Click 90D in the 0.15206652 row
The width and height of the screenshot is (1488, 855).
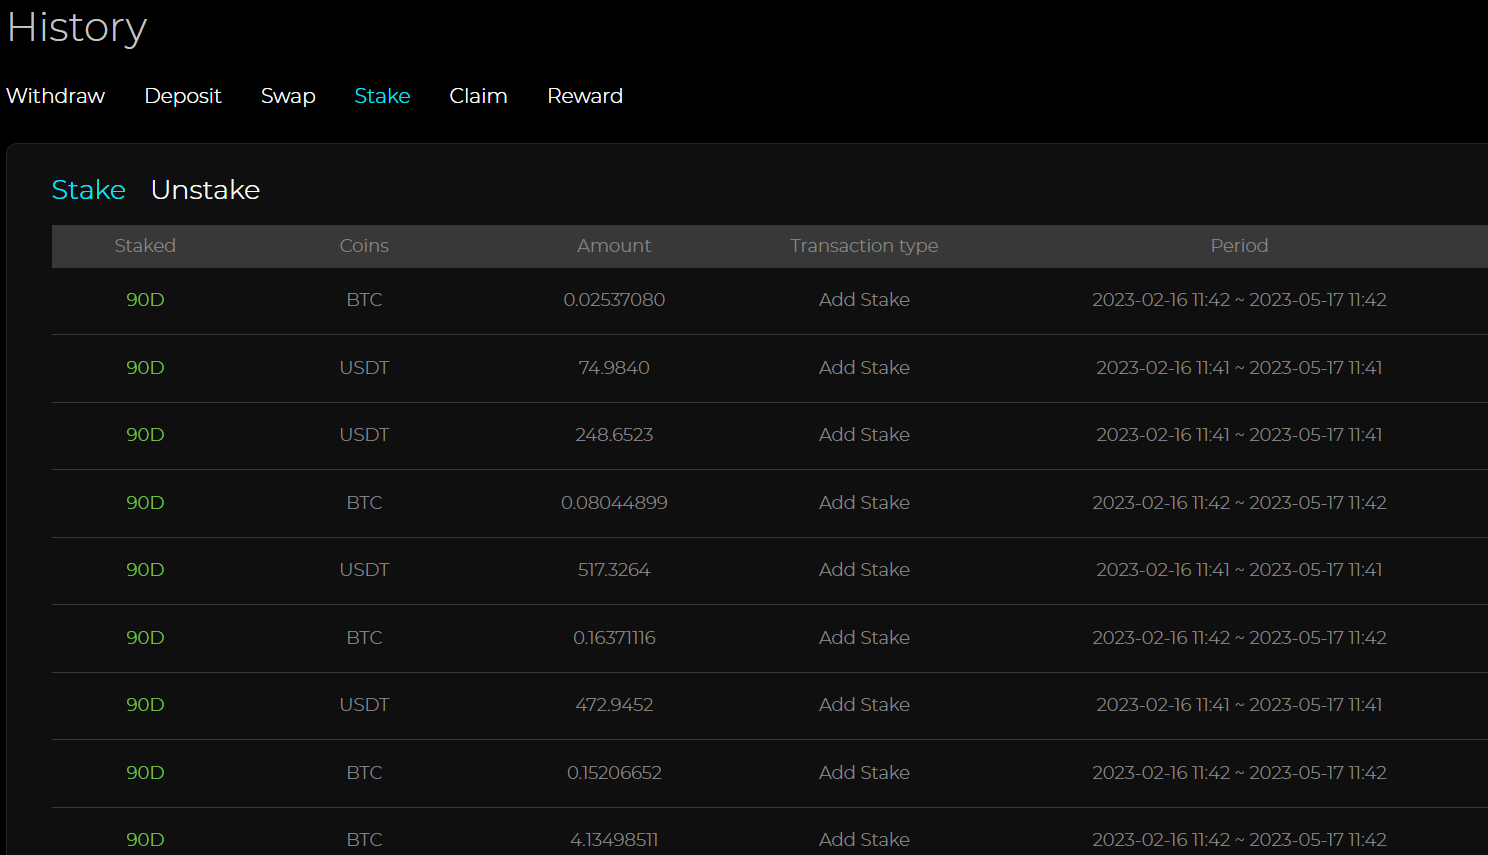tap(145, 773)
